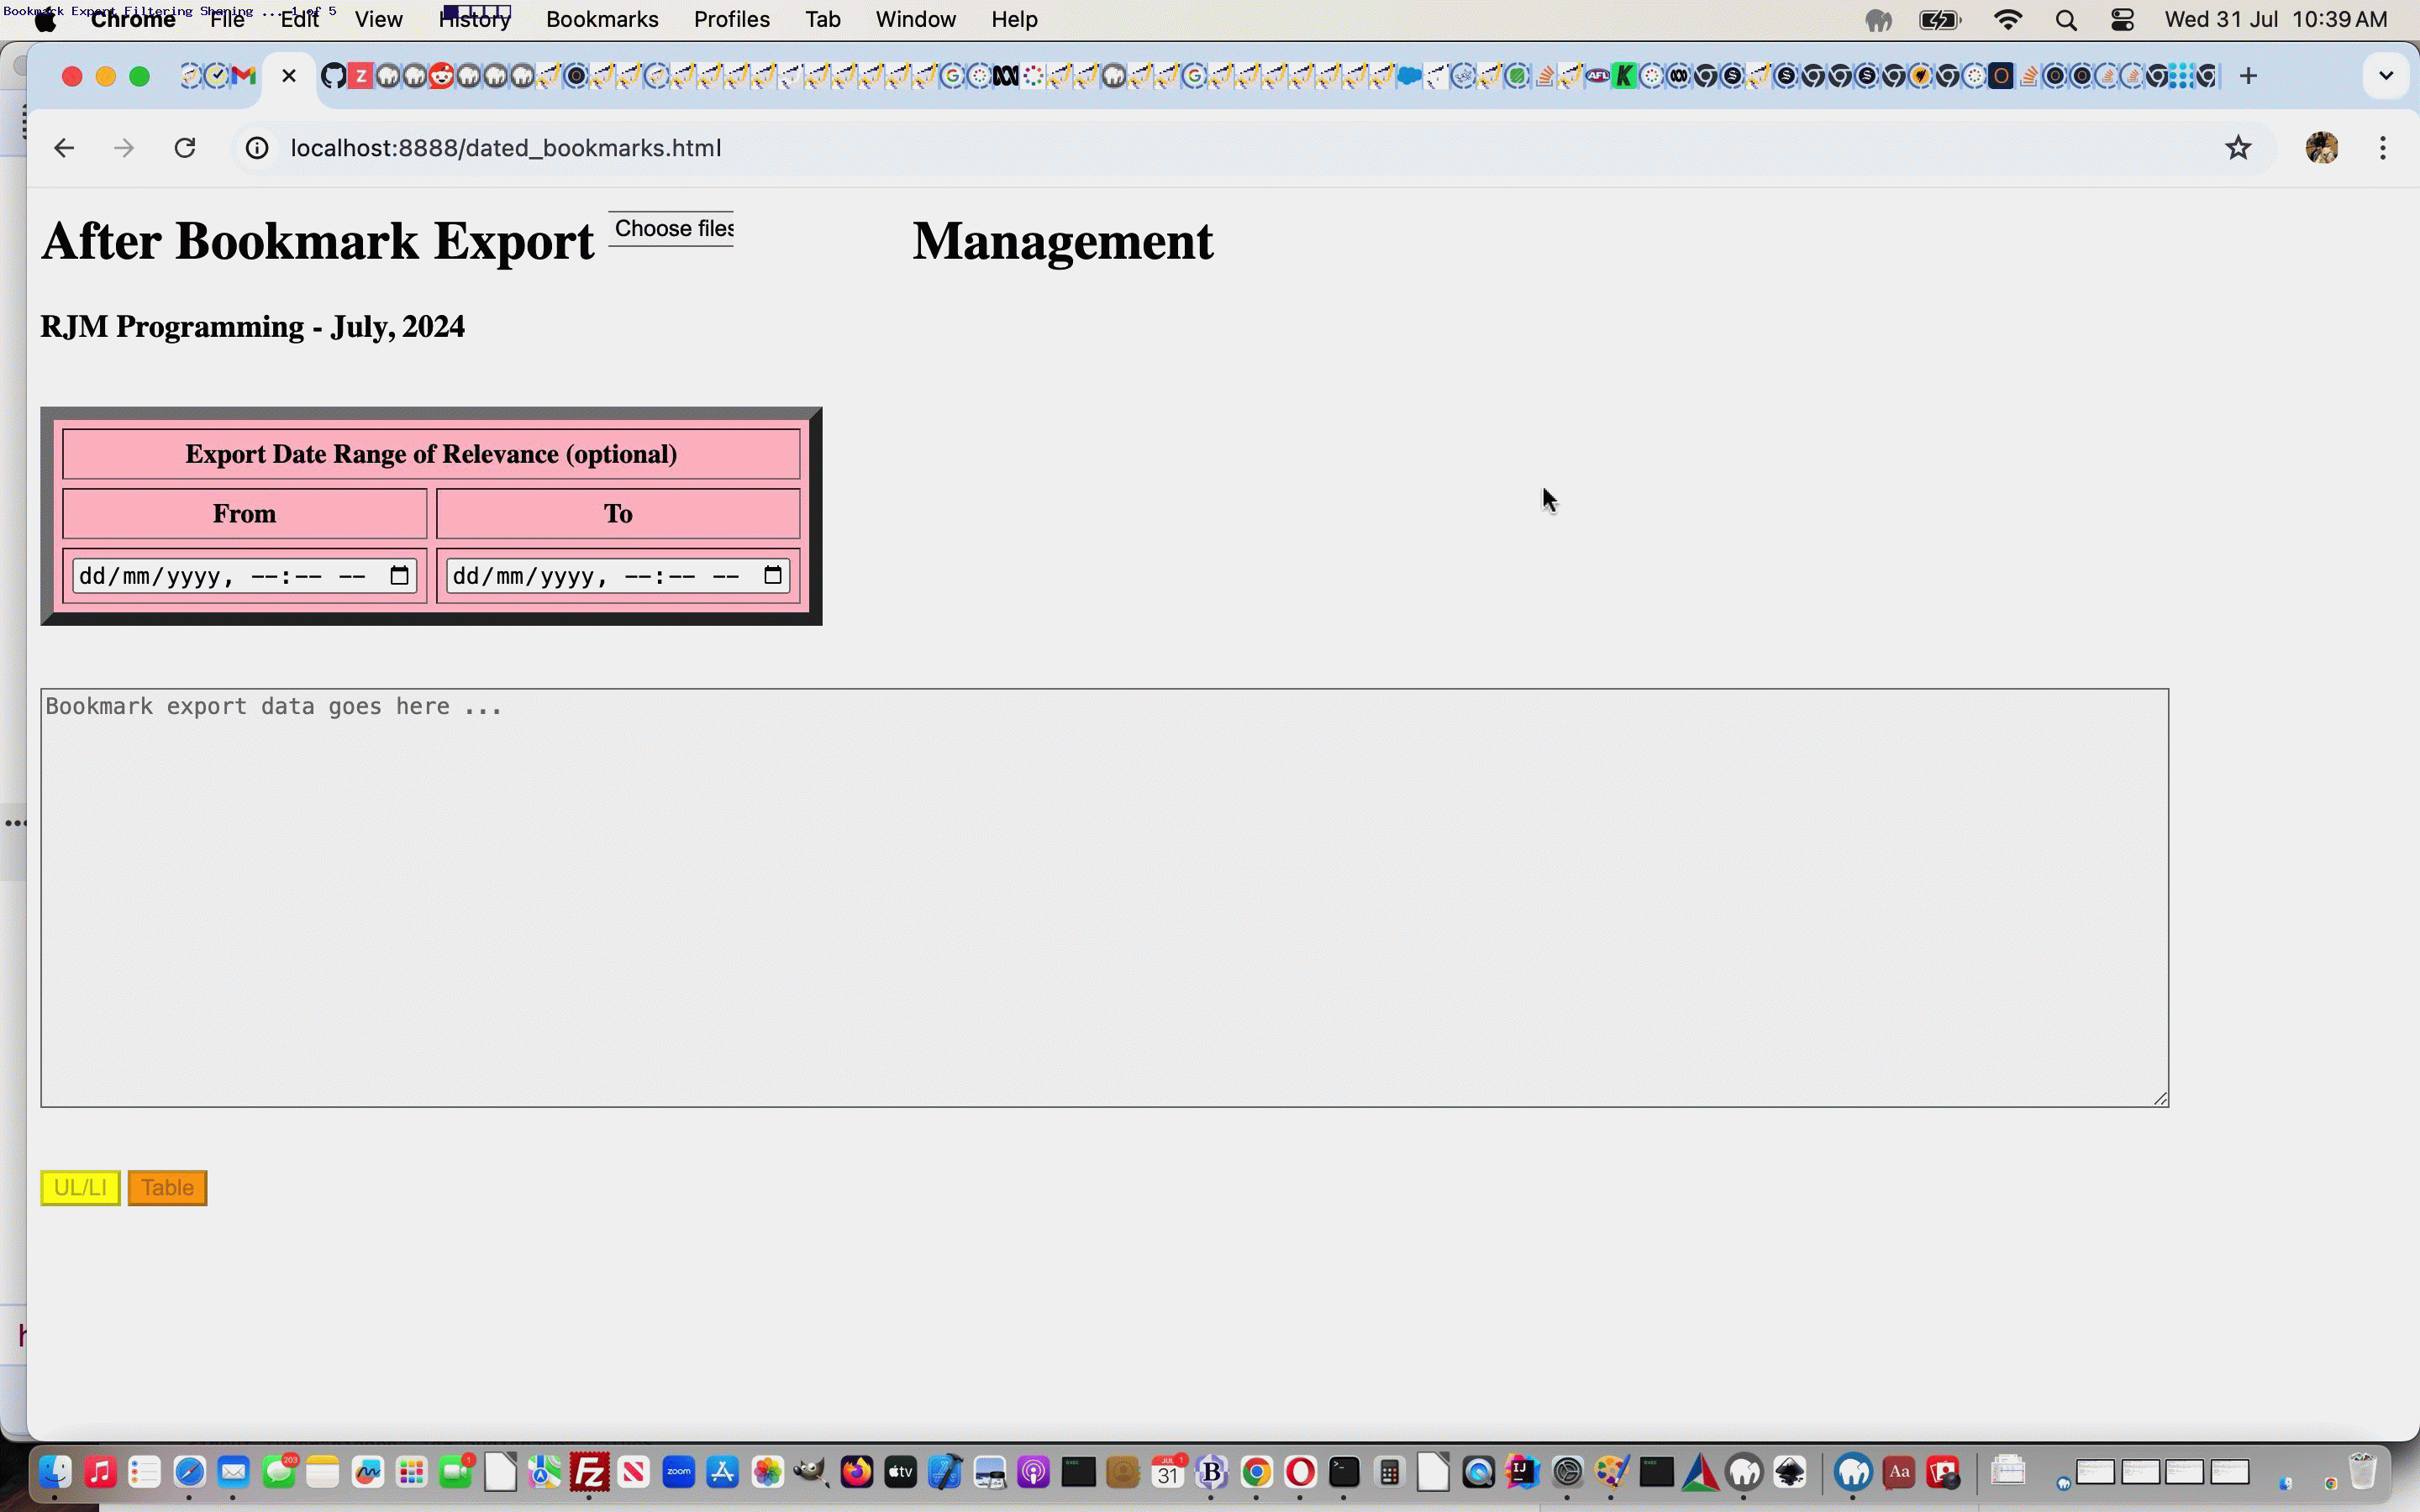Open Control Center in menu bar
This screenshot has height=1512, width=2420.
coord(2122,20)
